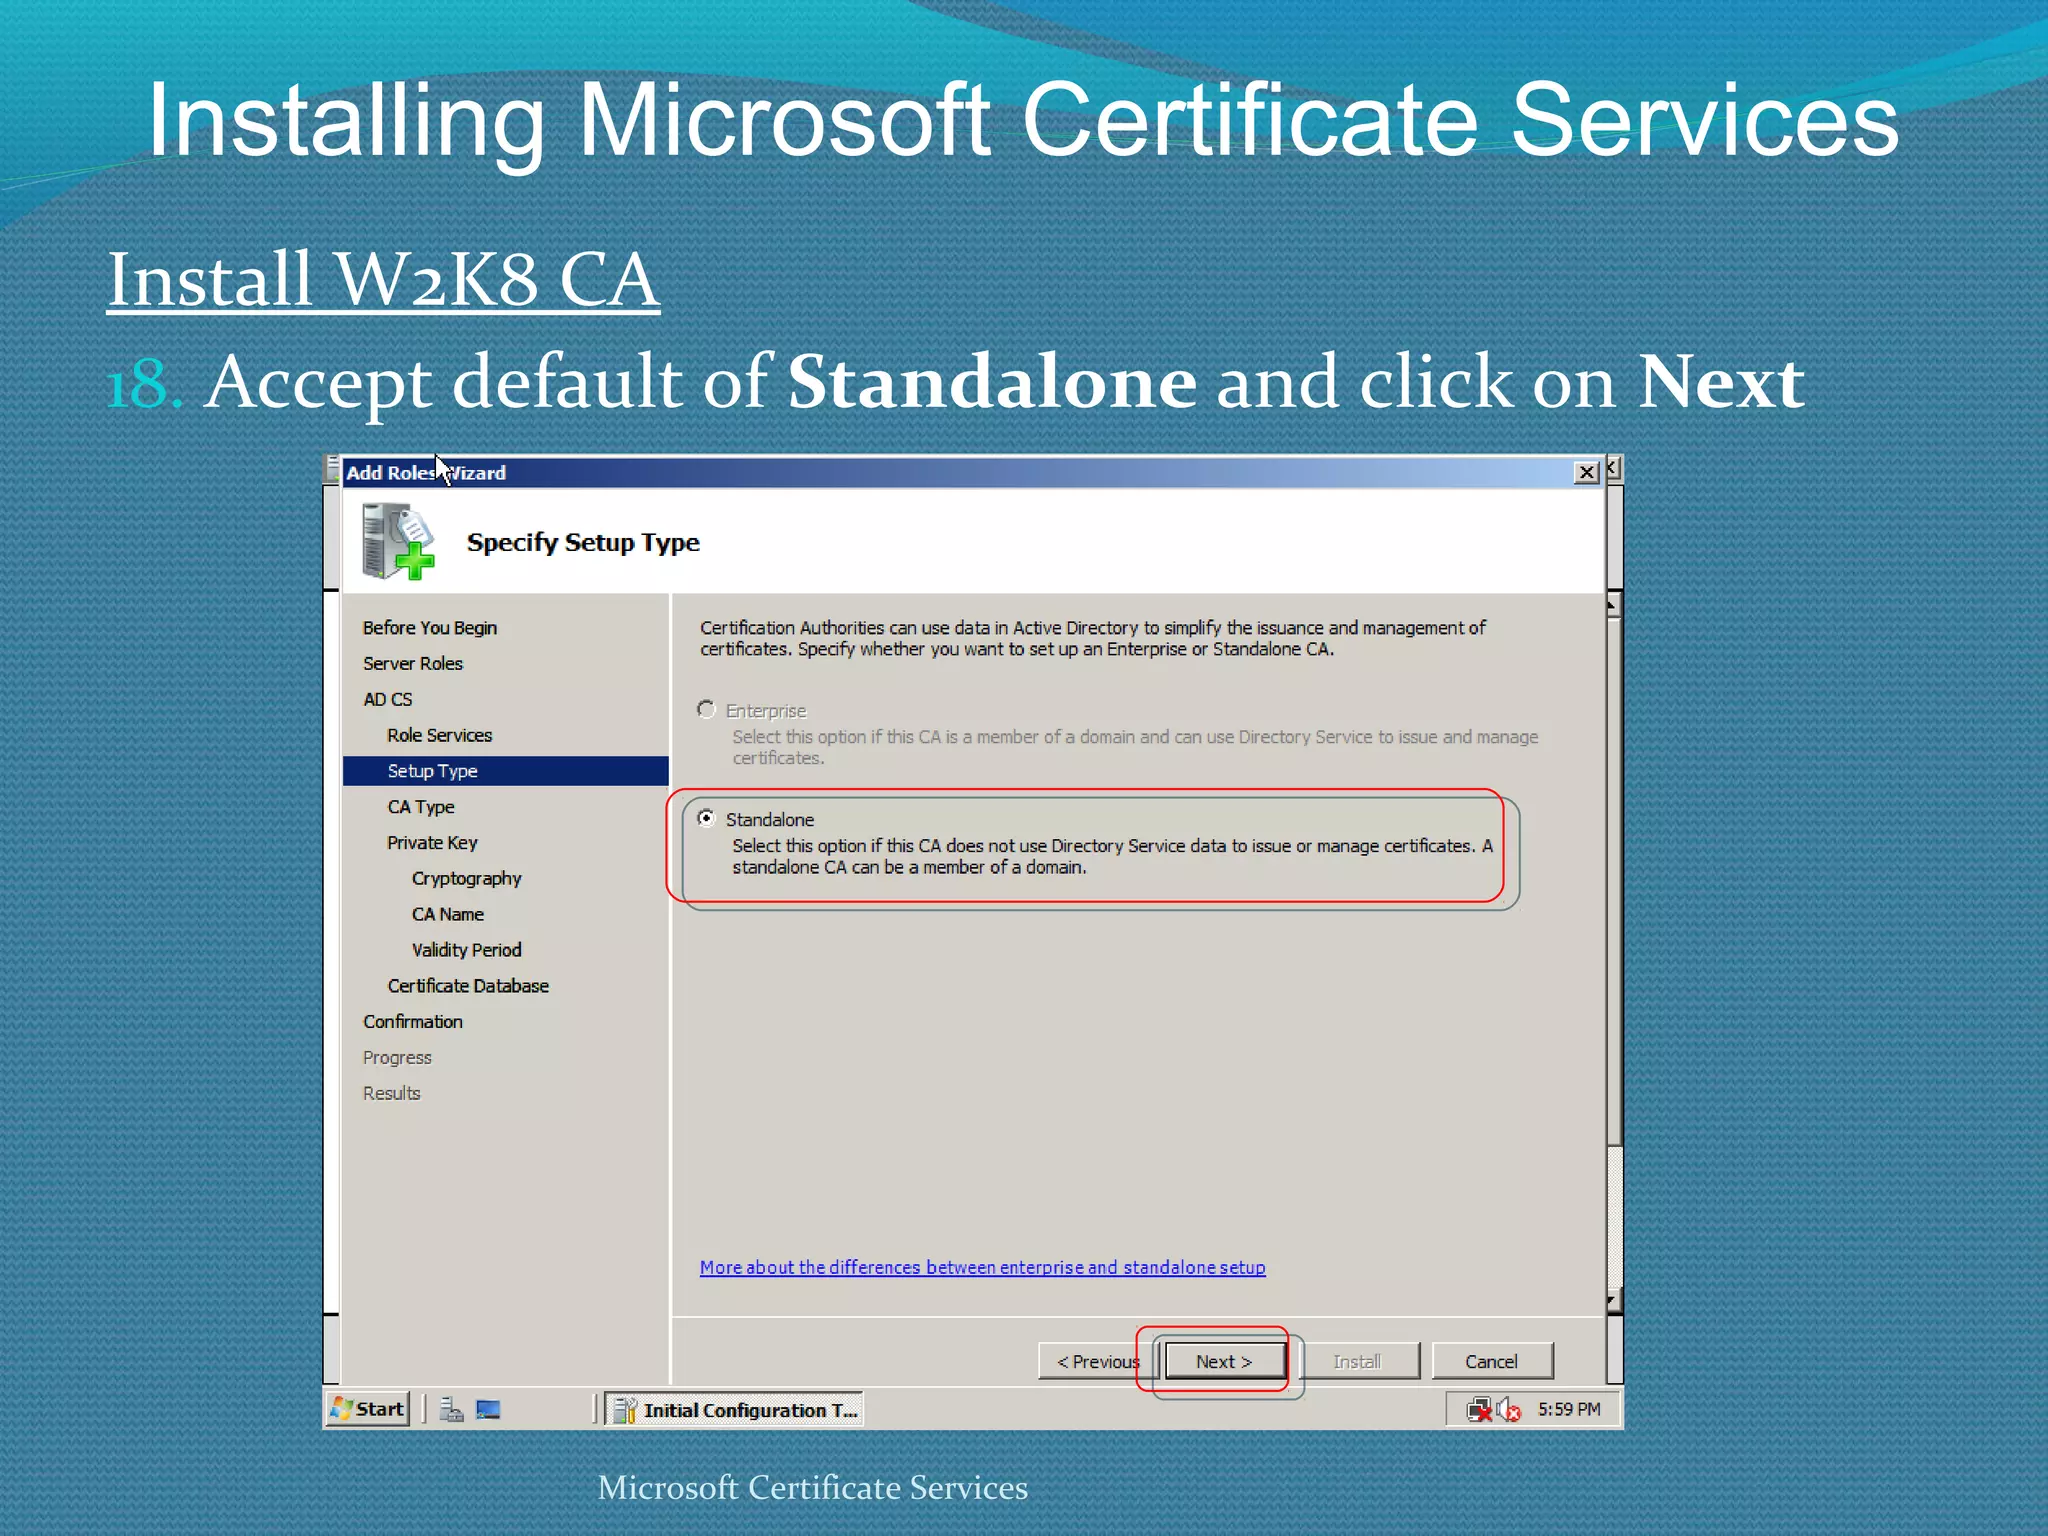Open Private Key step
The width and height of the screenshot is (2048, 1536).
tap(432, 843)
